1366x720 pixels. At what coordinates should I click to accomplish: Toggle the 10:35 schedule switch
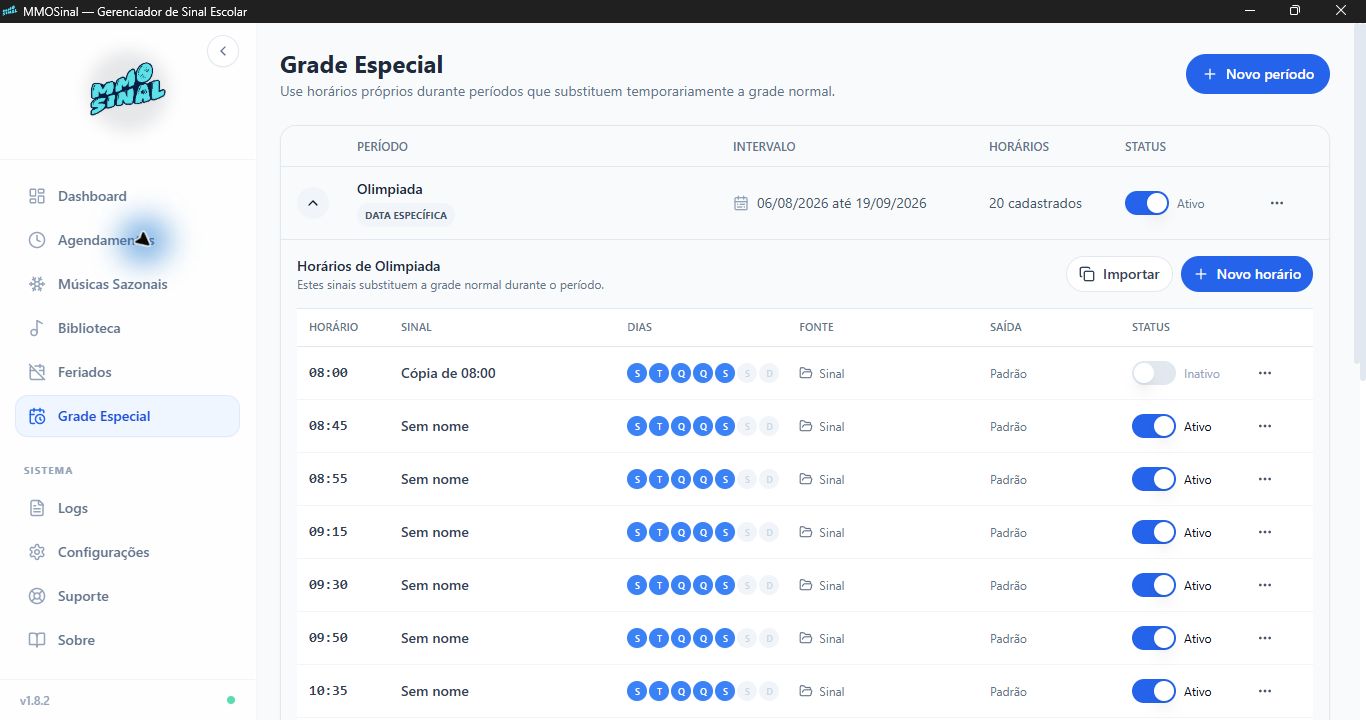tap(1154, 691)
